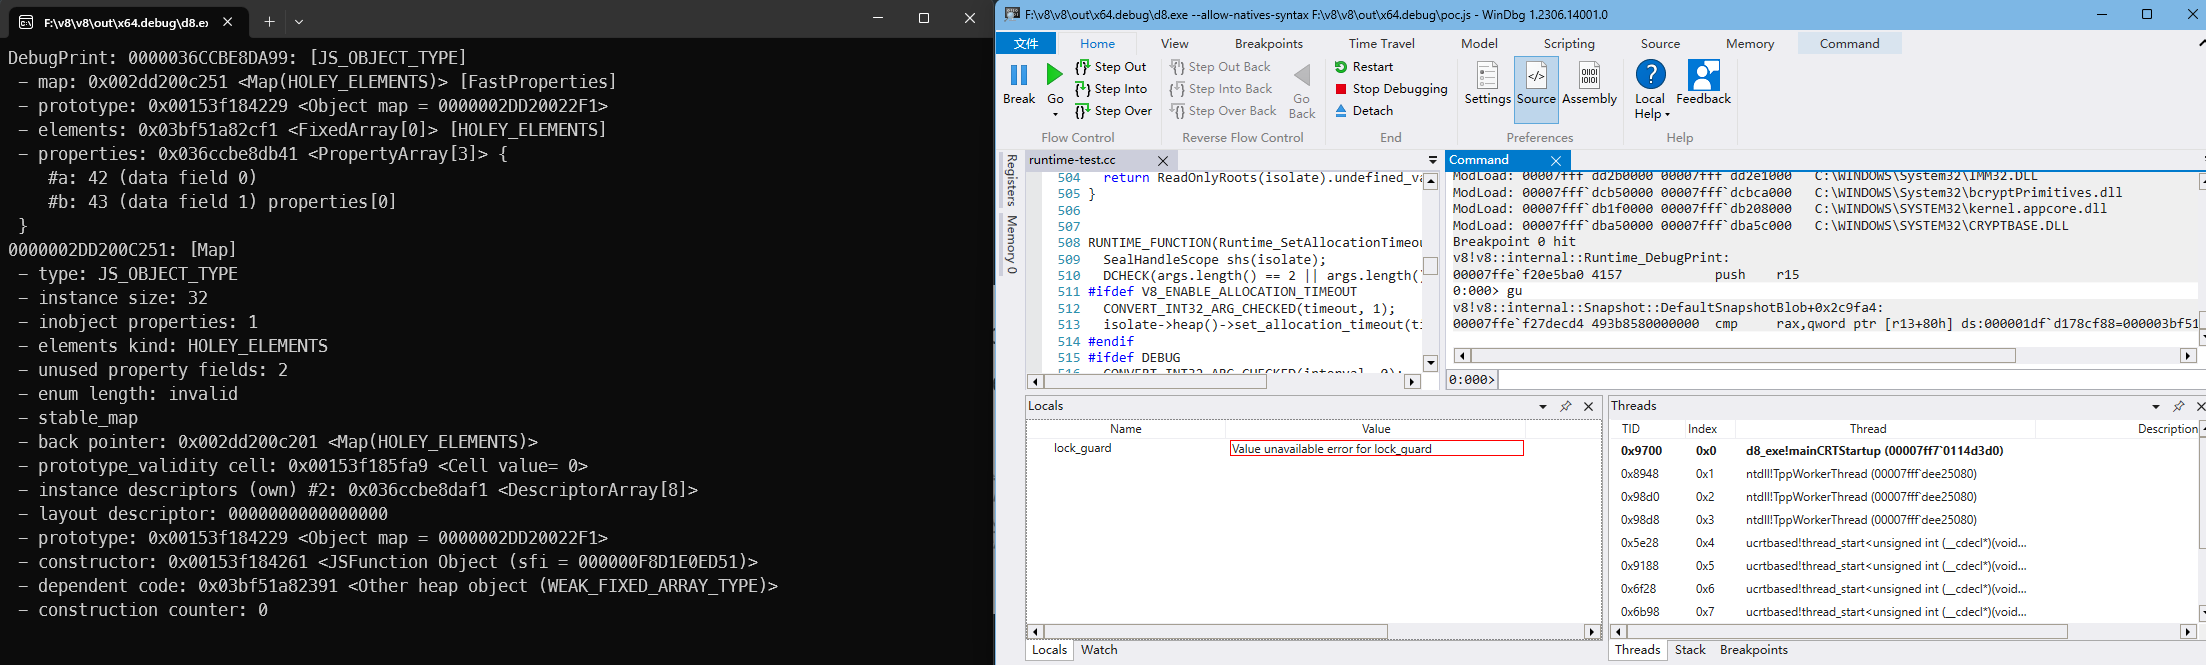Toggle Source mode in Preferences
This screenshot has width=2206, height=665.
[x=1536, y=77]
